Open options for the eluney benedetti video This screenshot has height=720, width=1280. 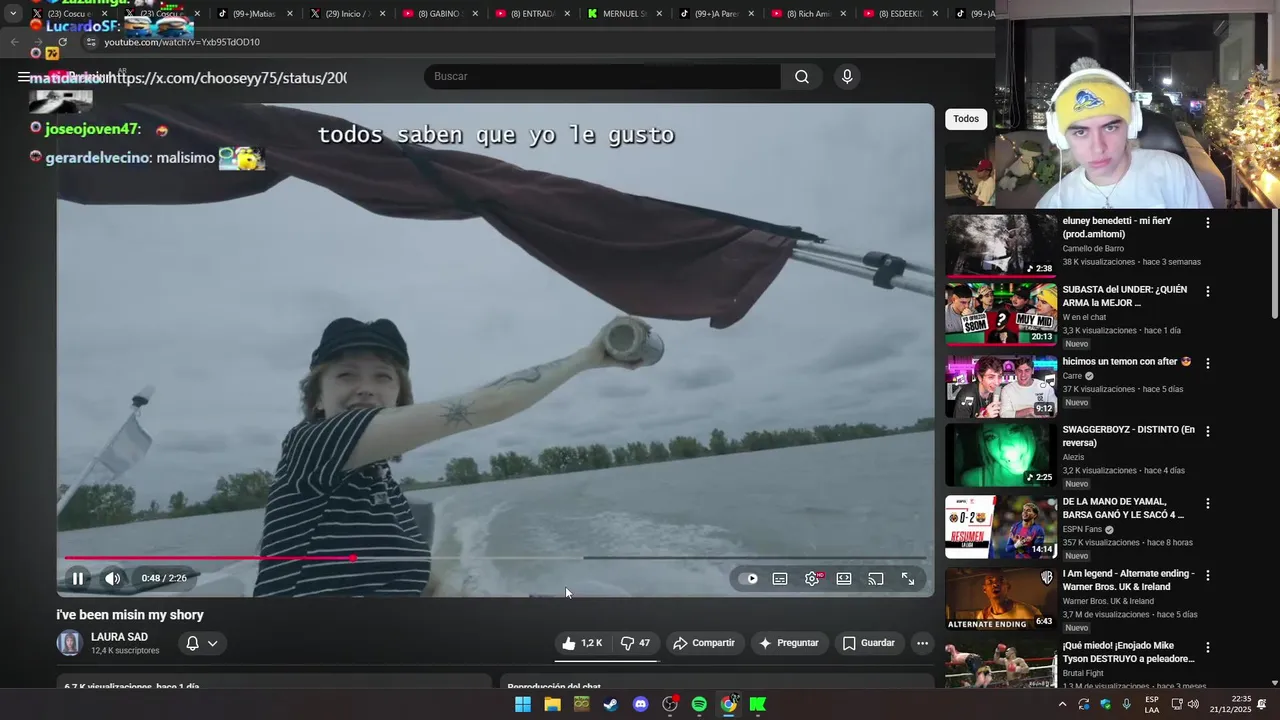(1207, 223)
